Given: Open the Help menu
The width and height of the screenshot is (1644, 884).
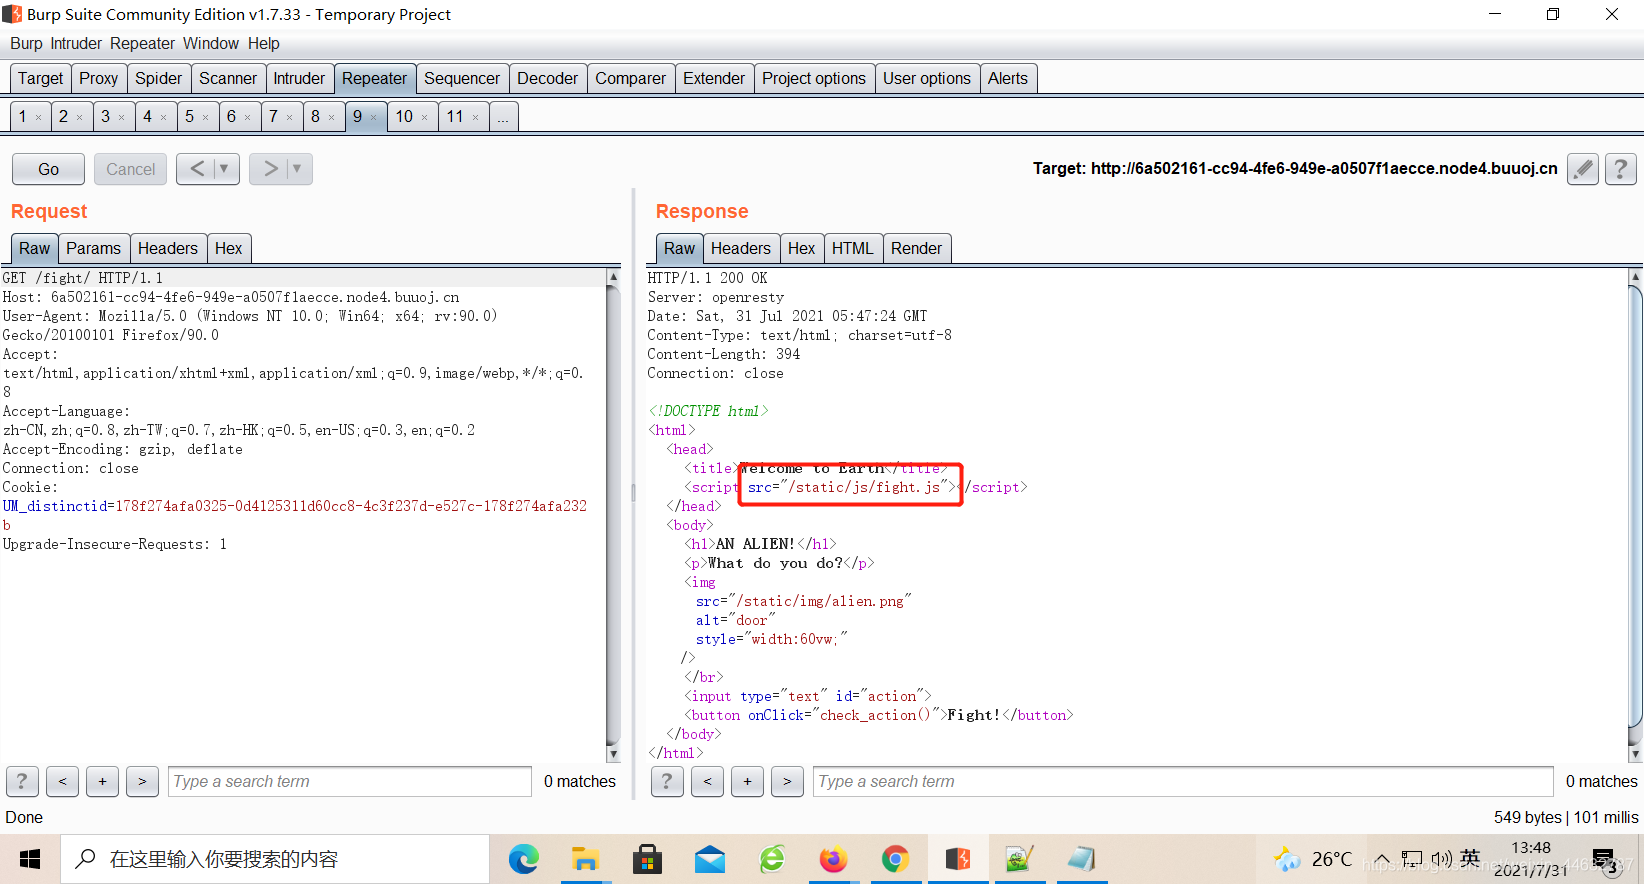Looking at the screenshot, I should tap(264, 43).
